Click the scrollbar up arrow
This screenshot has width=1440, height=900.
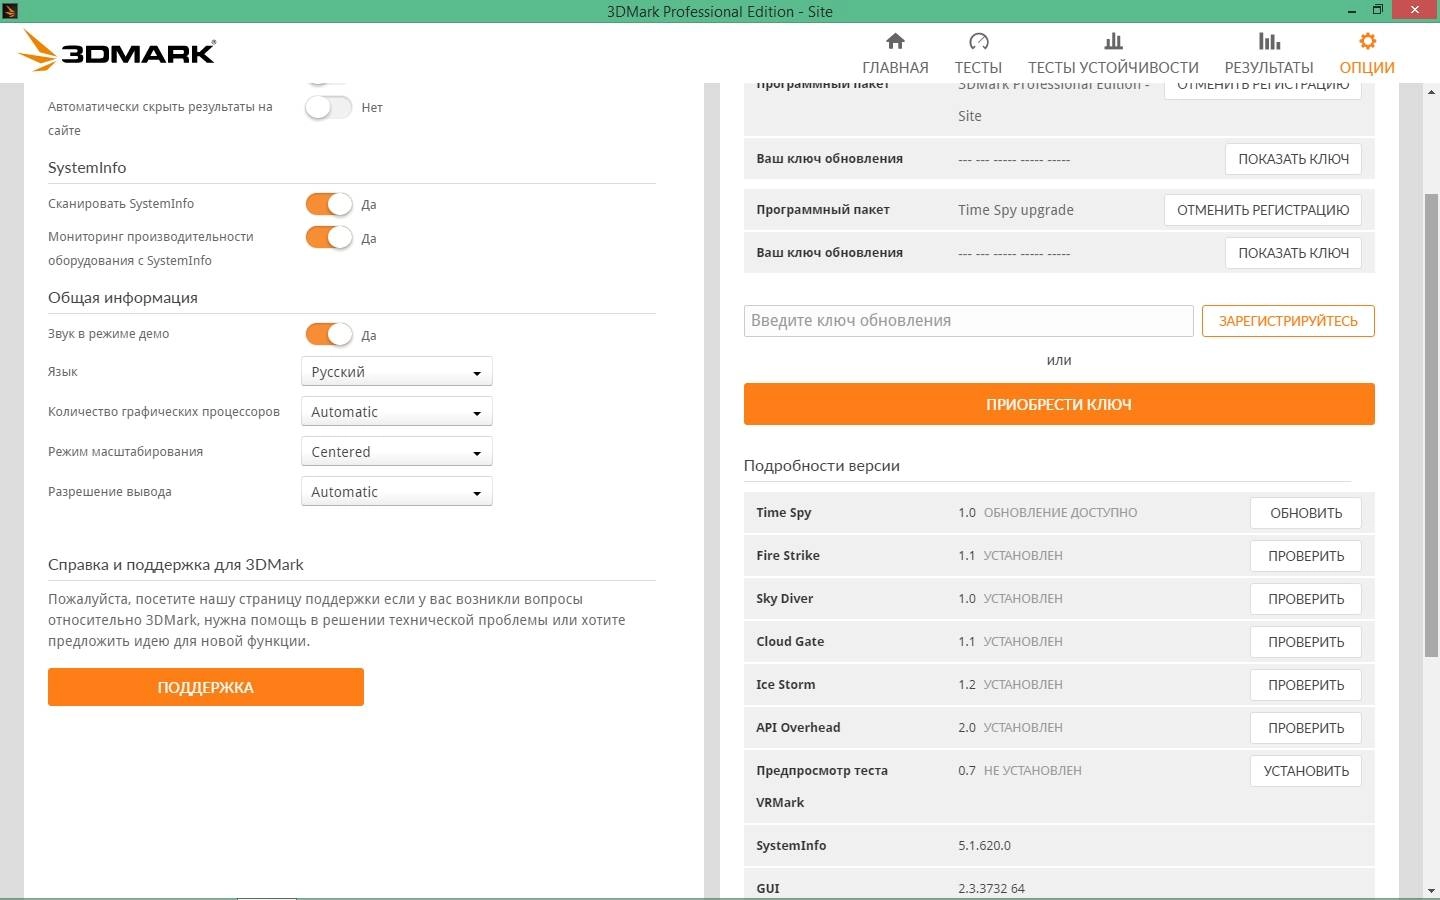(x=1431, y=91)
